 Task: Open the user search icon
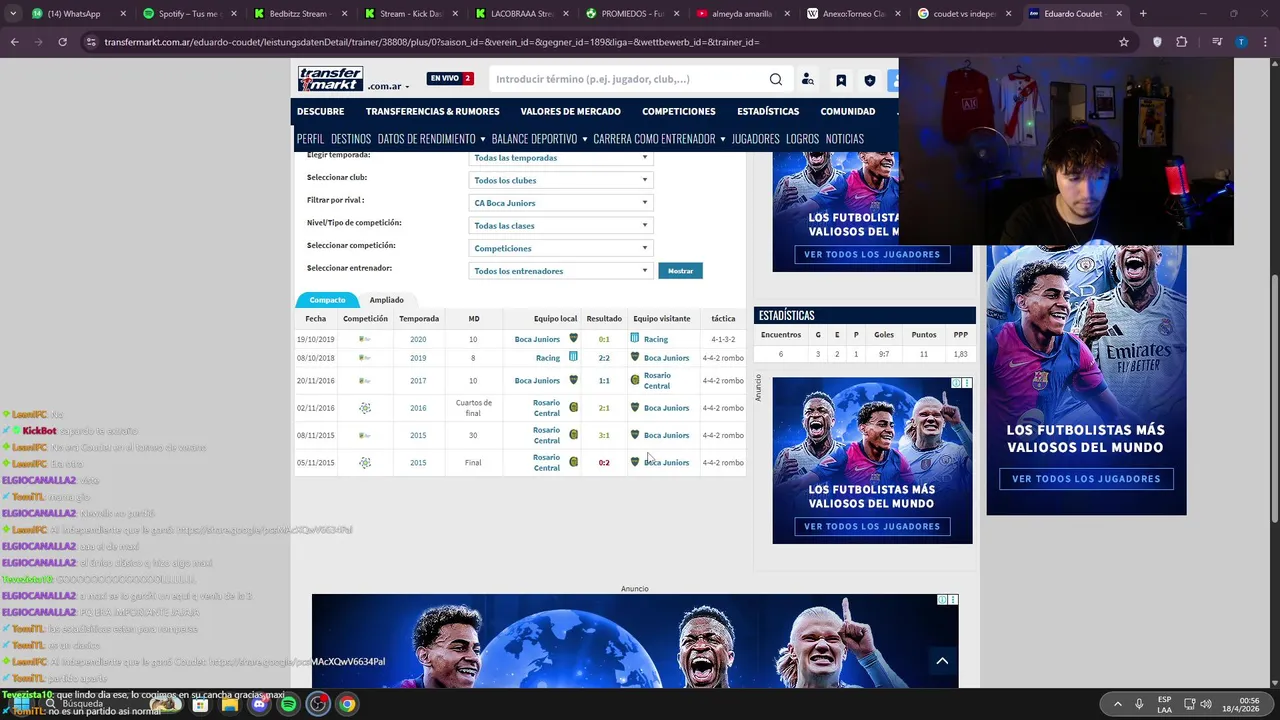click(x=808, y=80)
